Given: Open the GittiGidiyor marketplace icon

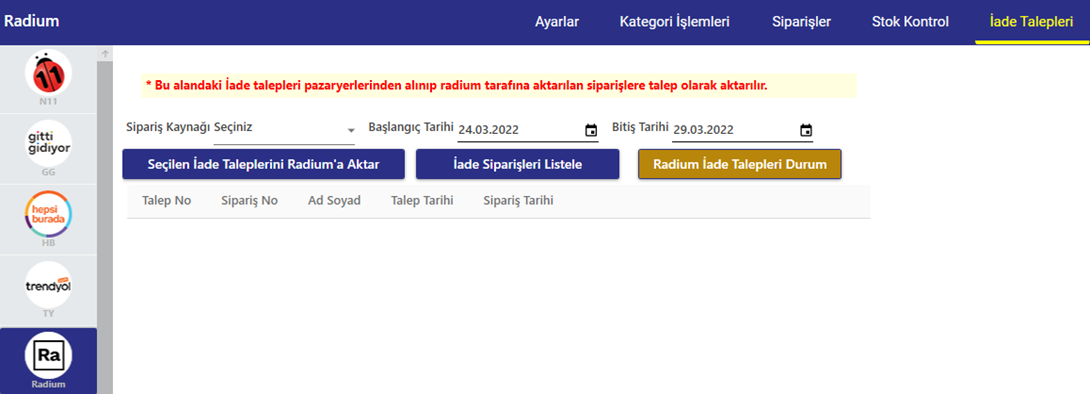Looking at the screenshot, I should point(49,143).
